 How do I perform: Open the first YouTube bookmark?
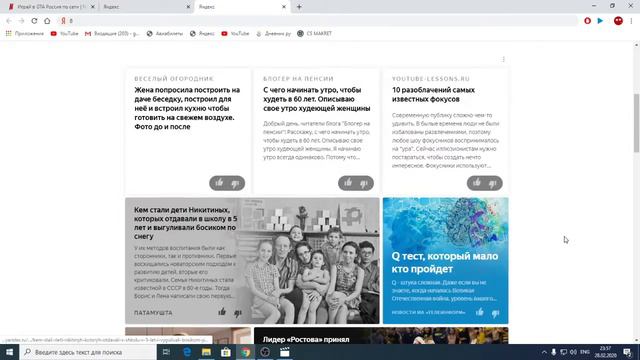(x=64, y=33)
